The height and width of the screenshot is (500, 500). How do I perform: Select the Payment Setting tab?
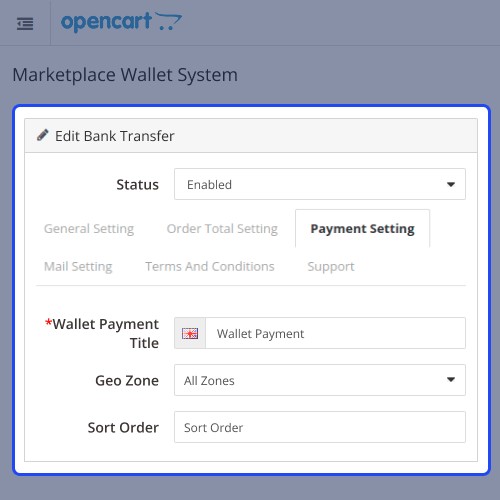pos(362,229)
